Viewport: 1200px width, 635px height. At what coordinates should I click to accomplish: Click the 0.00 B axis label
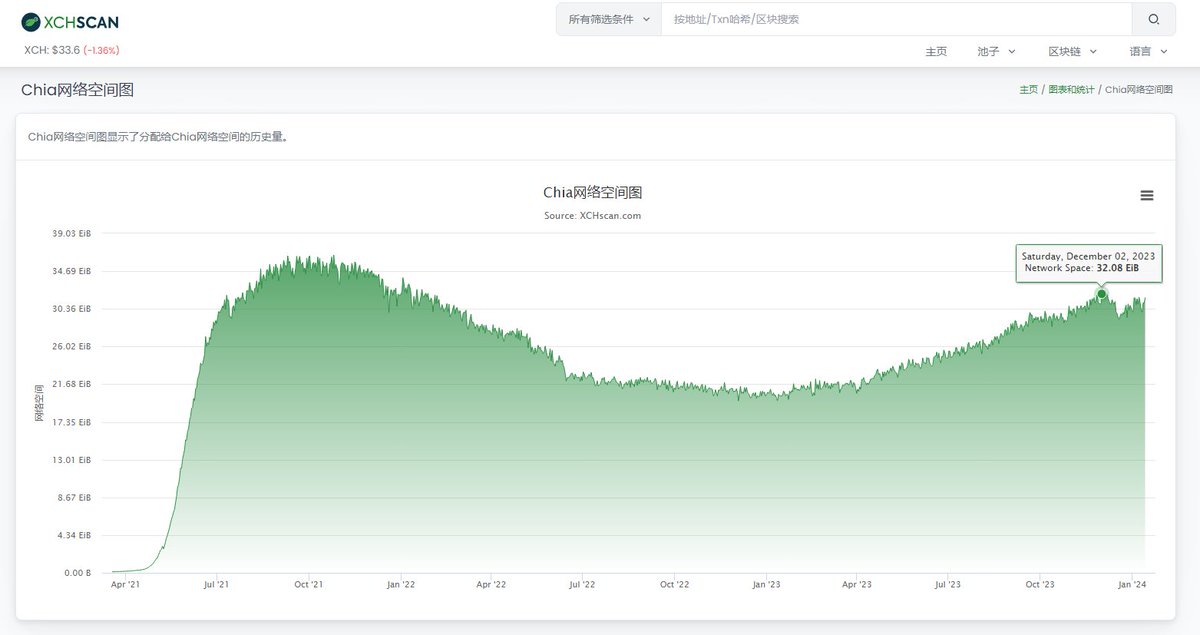[77, 573]
